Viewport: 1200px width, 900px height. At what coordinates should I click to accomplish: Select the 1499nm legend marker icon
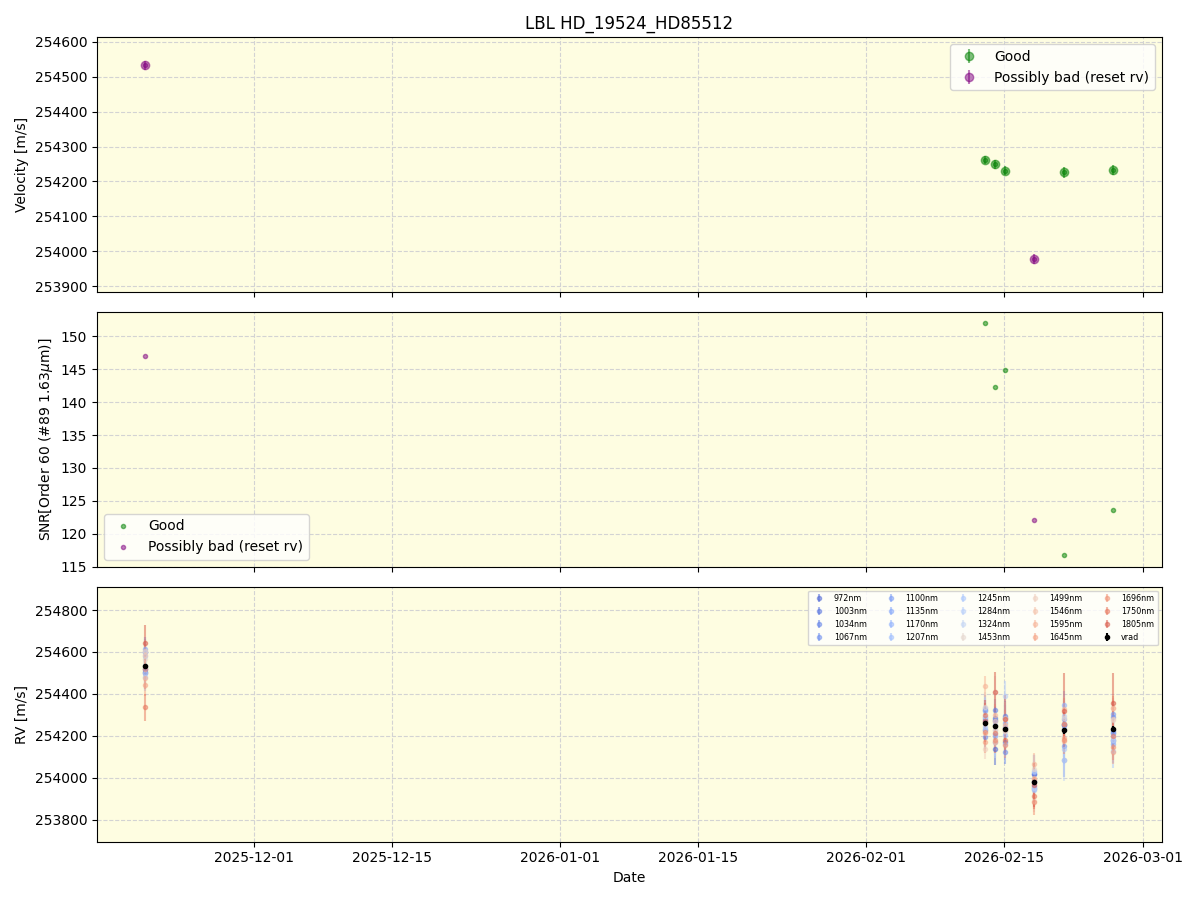[x=1034, y=598]
